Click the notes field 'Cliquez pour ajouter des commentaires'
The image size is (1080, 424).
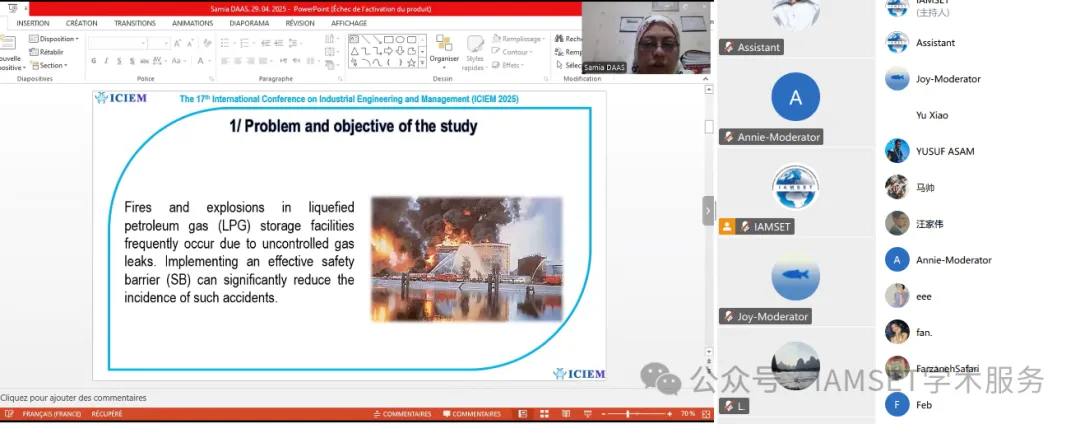(x=73, y=398)
